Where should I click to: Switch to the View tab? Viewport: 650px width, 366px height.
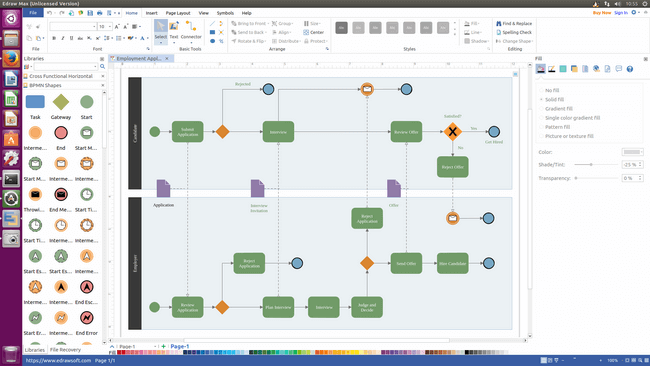tap(204, 13)
